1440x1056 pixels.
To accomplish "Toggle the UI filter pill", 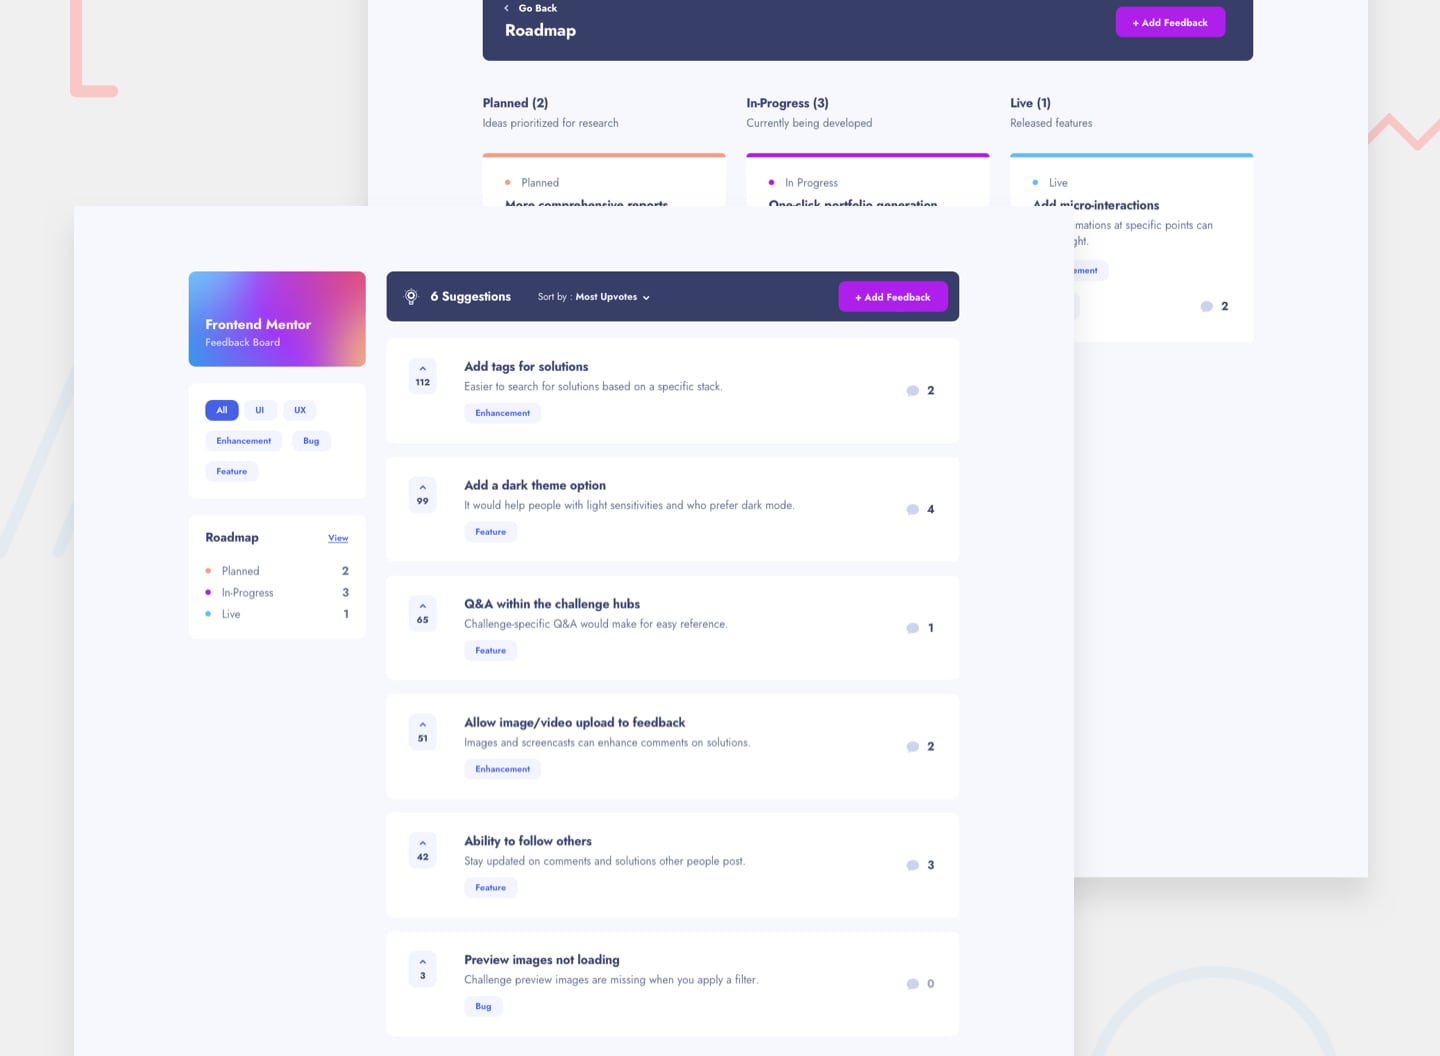I will coord(260,410).
